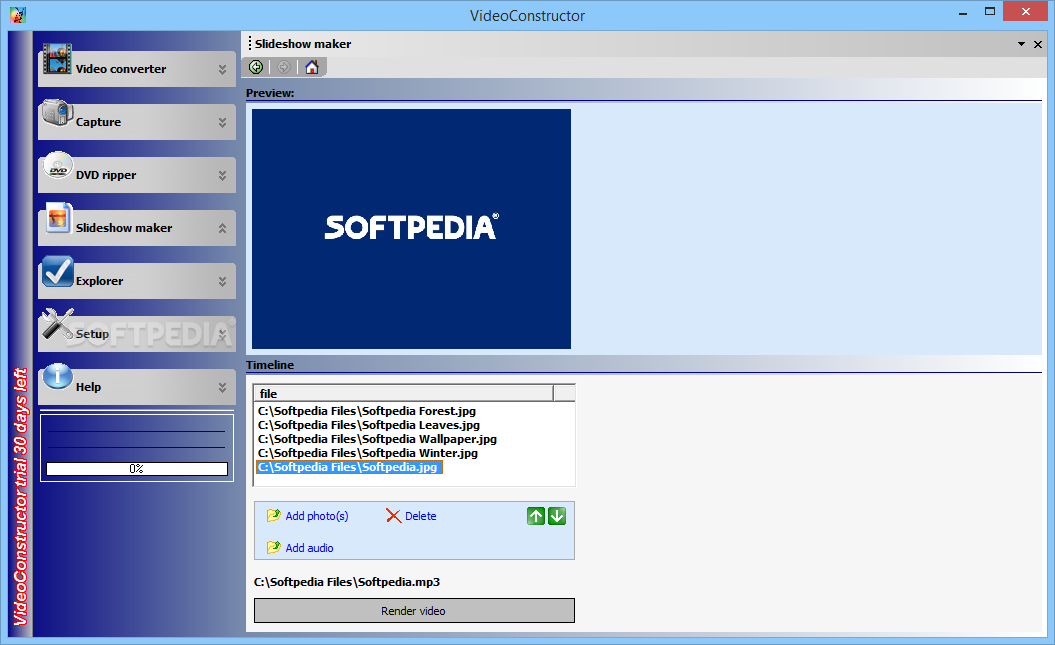Select Softpedia Leaves.jpg in the timeline
Image resolution: width=1055 pixels, height=645 pixels.
369,425
